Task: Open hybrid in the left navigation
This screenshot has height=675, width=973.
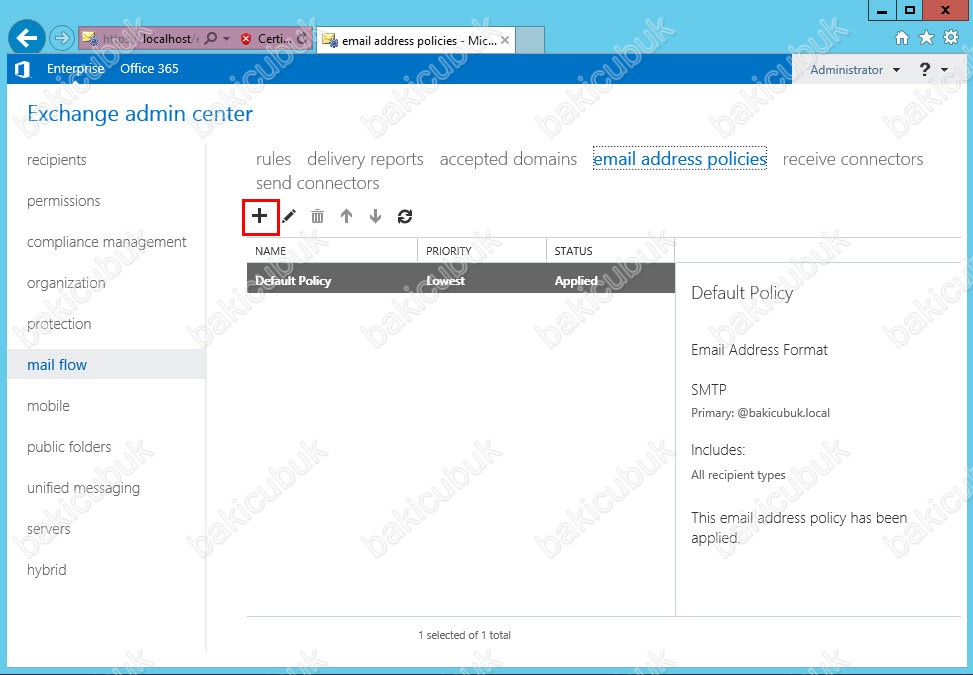Action: tap(47, 570)
